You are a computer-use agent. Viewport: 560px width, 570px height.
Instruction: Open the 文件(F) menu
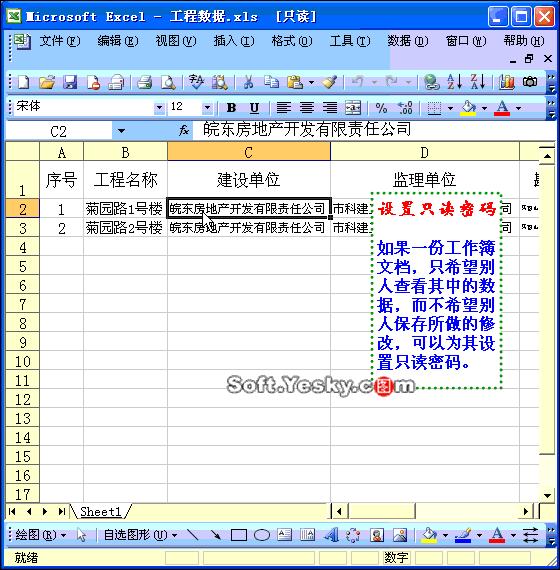click(x=60, y=41)
